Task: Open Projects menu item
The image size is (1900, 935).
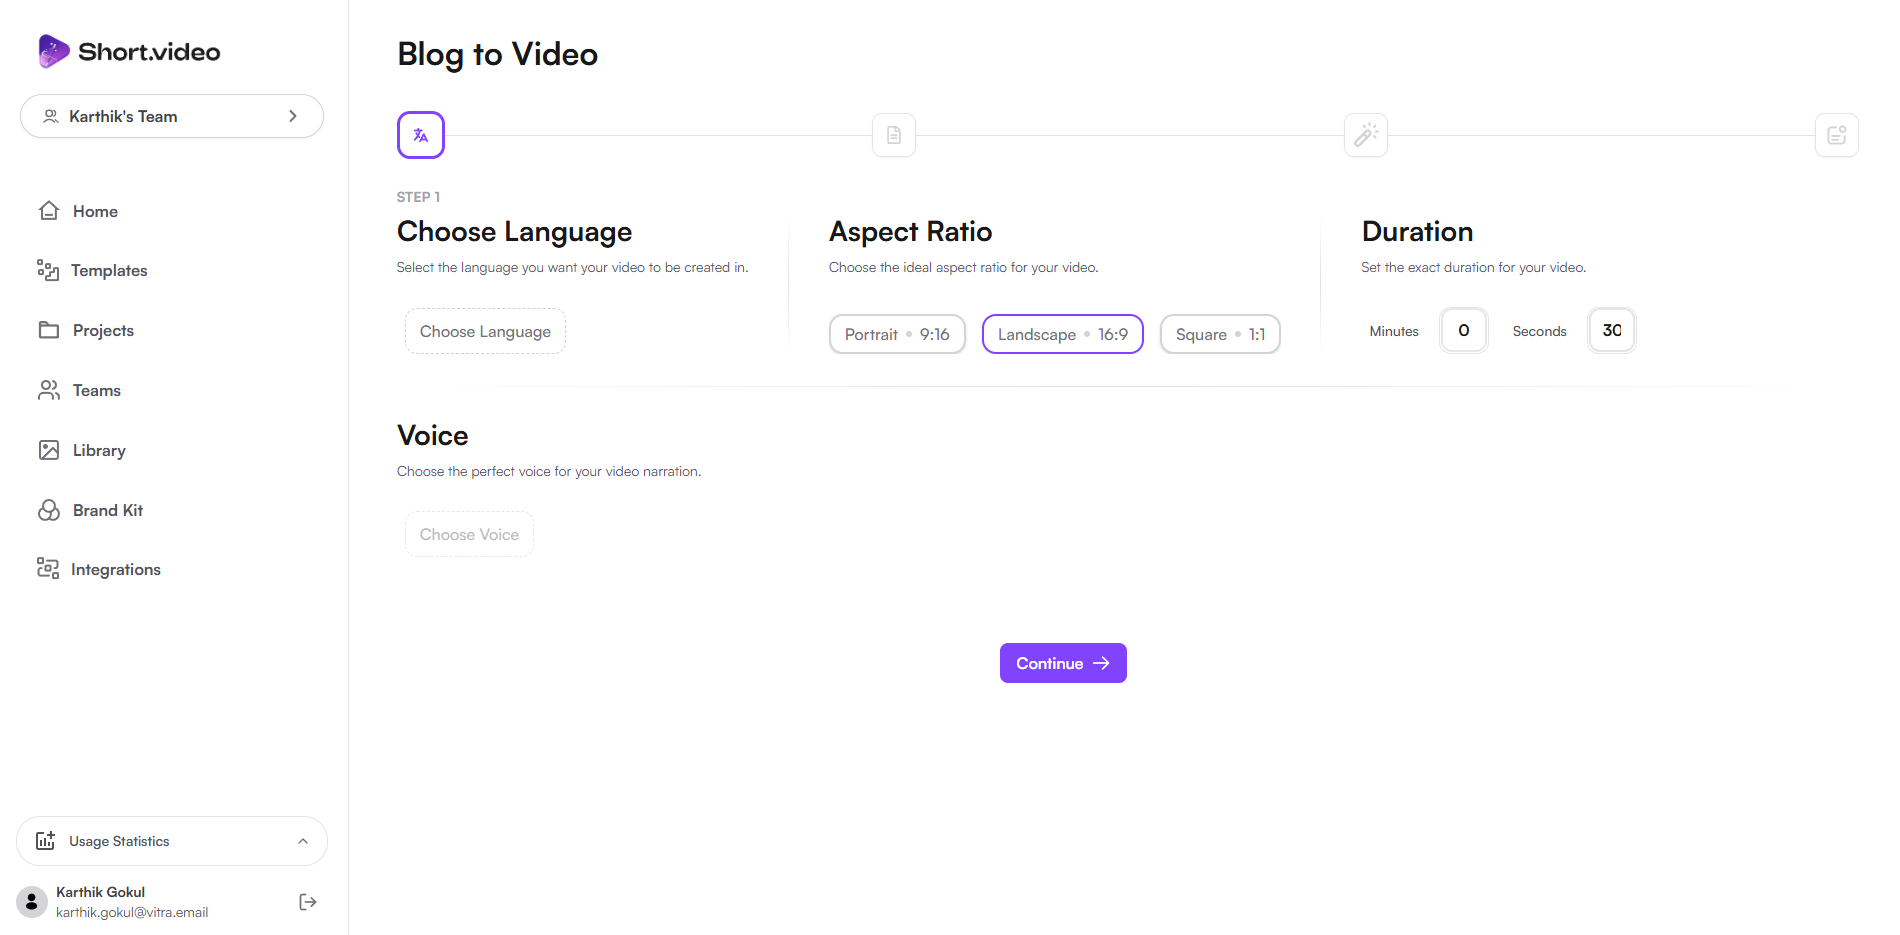Action: tap(103, 330)
